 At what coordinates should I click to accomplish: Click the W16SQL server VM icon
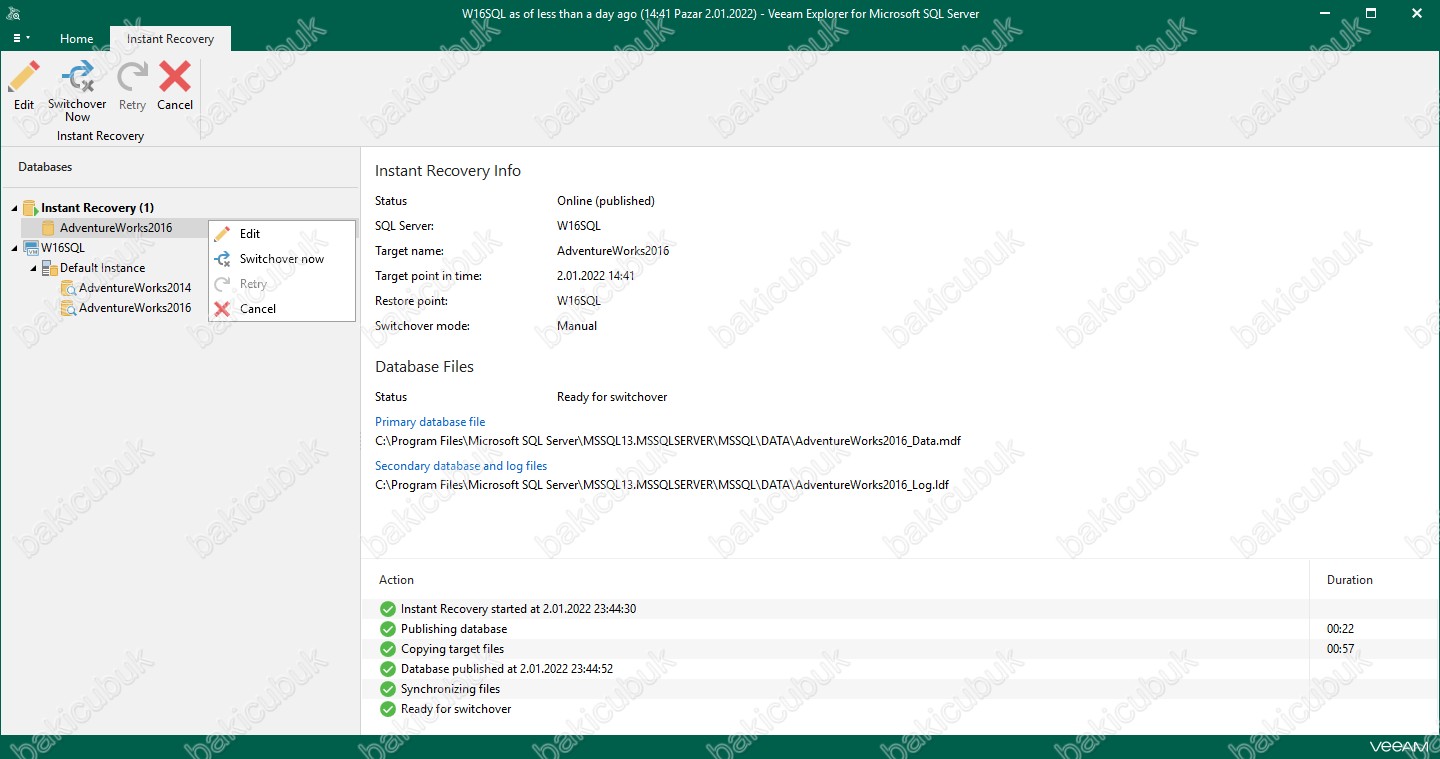click(x=30, y=248)
